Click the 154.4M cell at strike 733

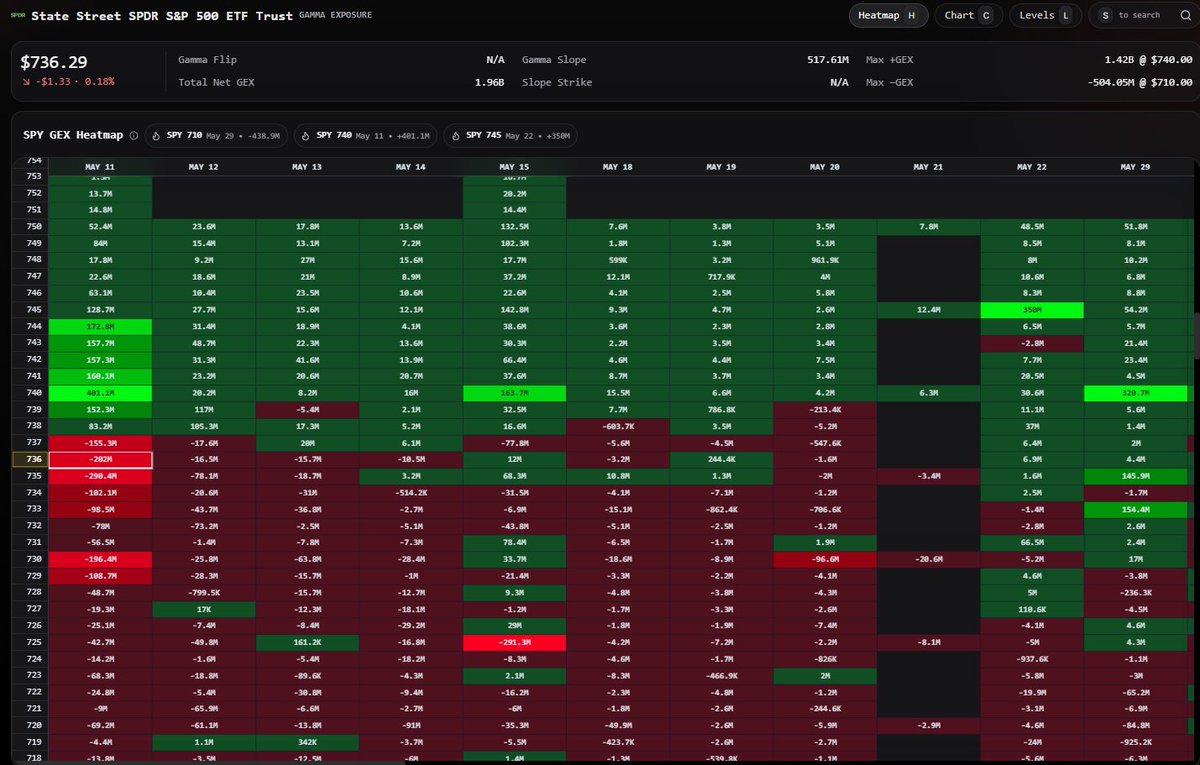[1135, 509]
